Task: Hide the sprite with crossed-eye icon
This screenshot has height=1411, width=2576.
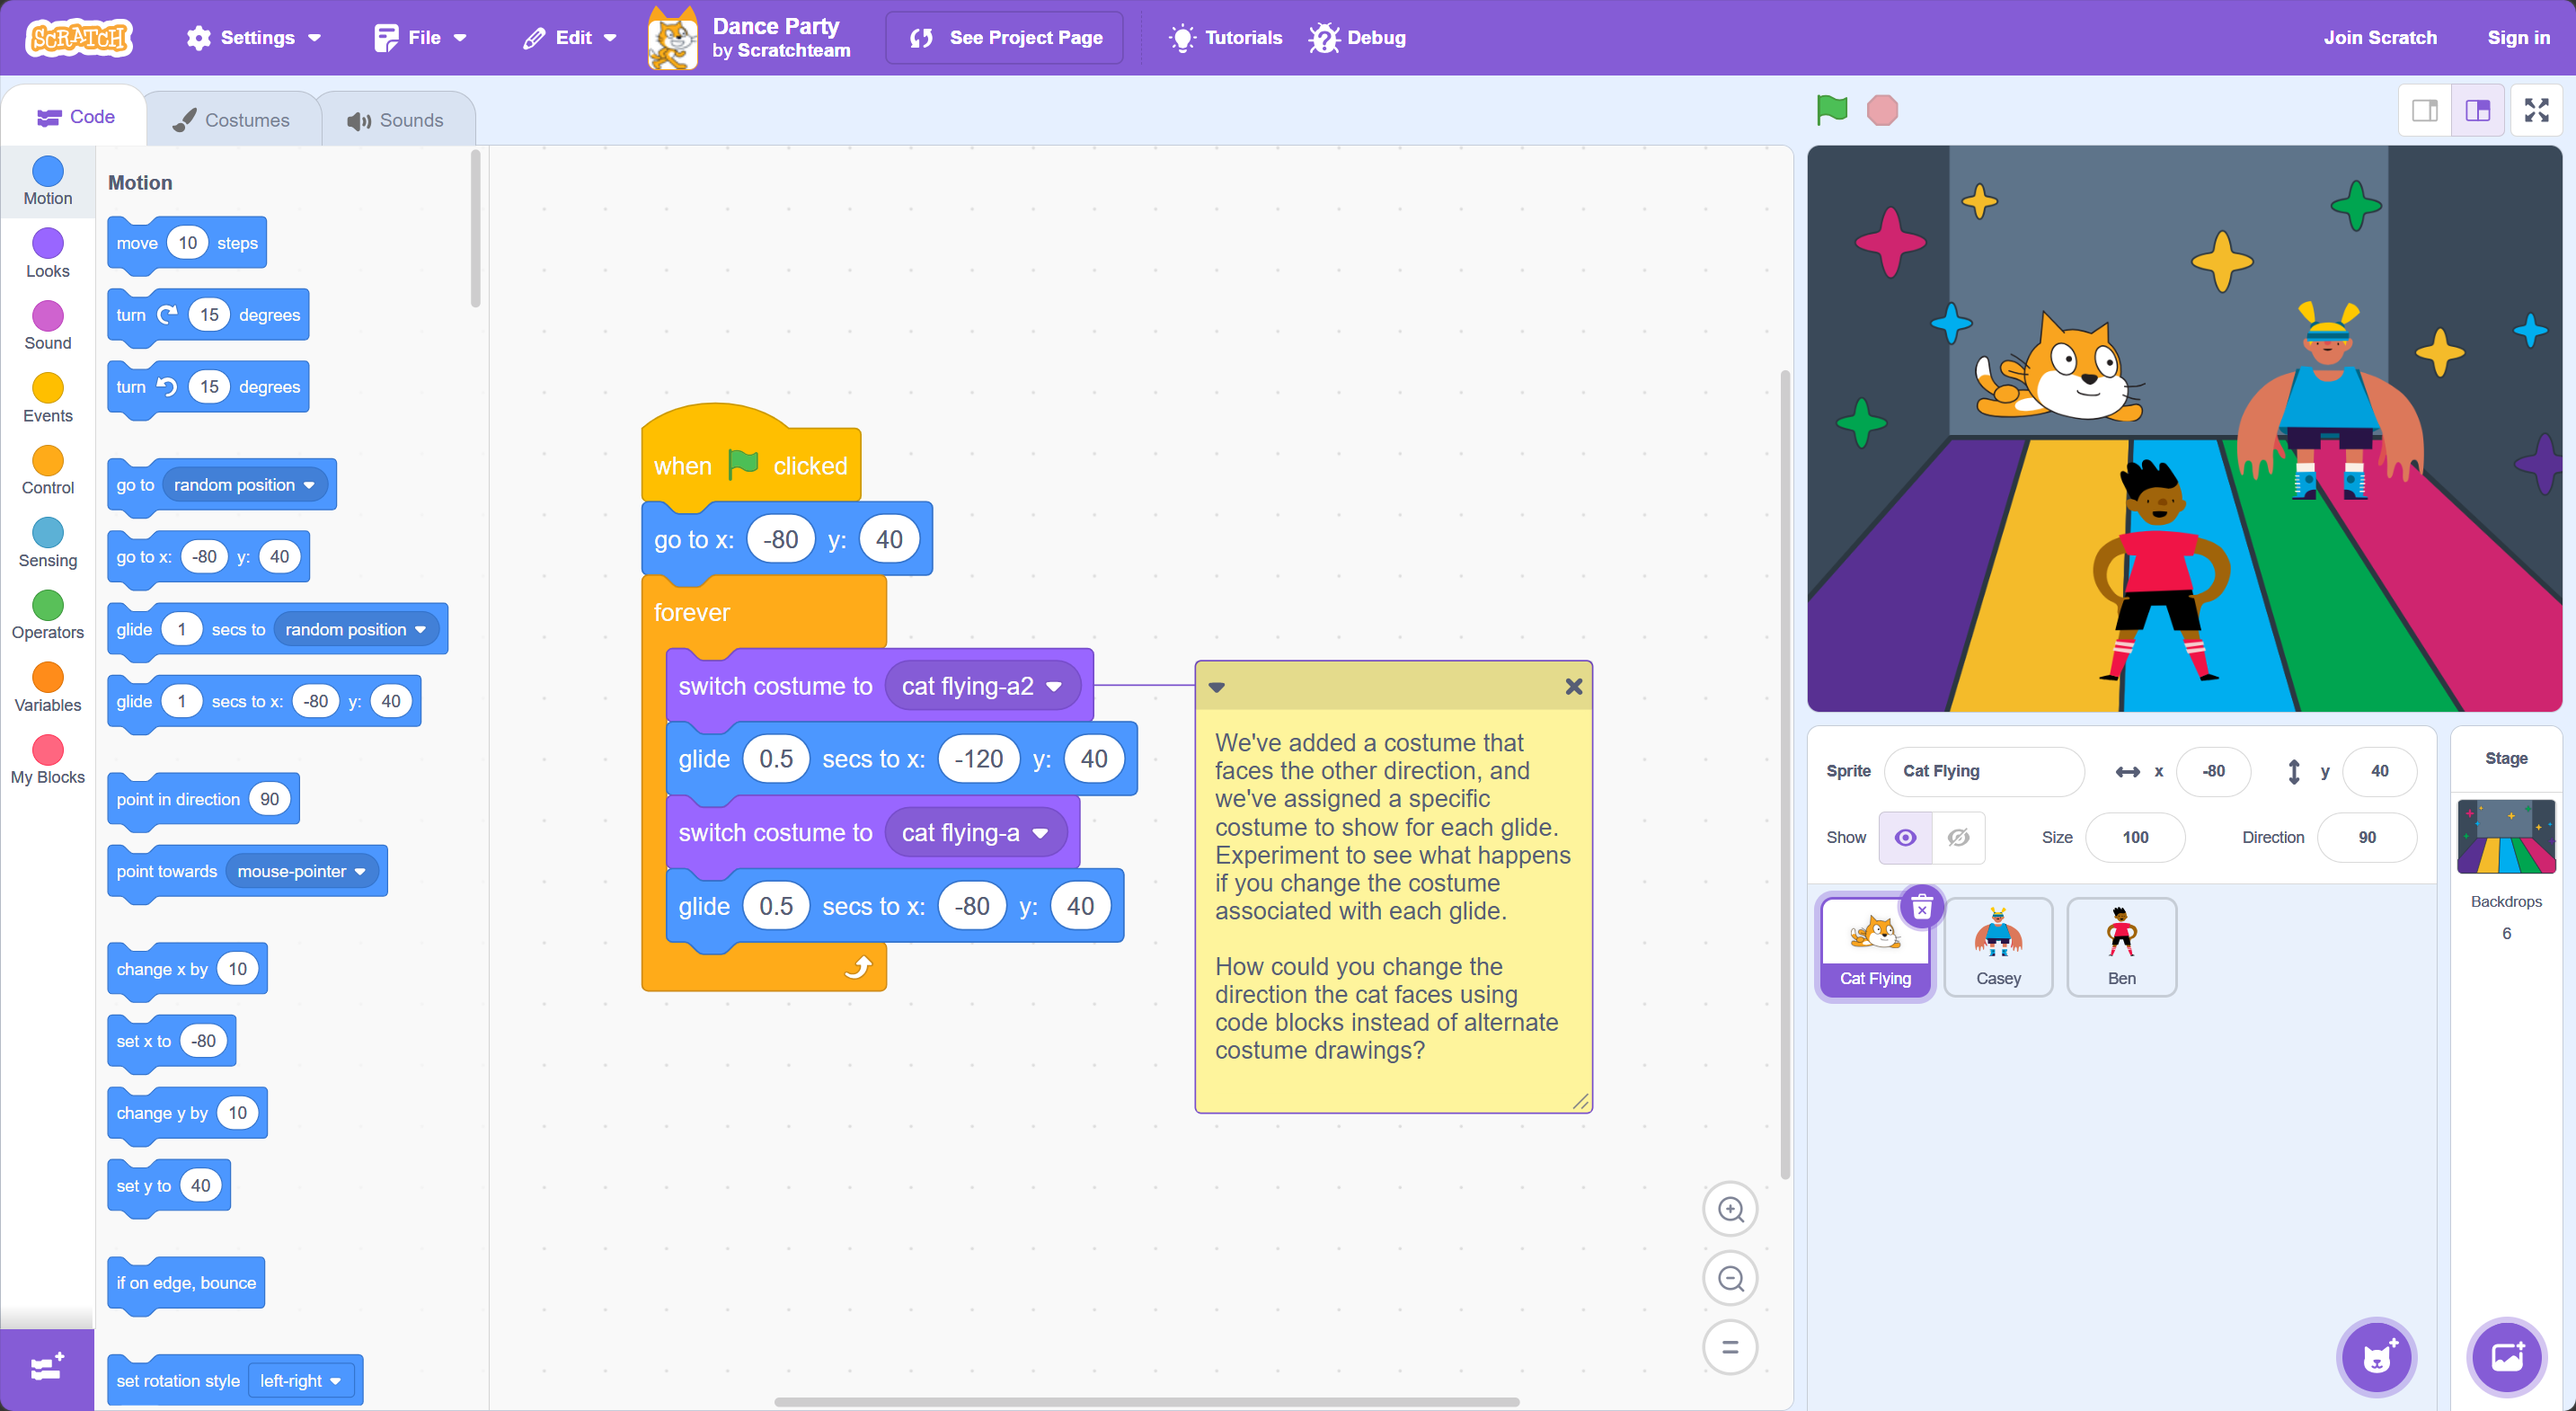Action: [x=1958, y=837]
